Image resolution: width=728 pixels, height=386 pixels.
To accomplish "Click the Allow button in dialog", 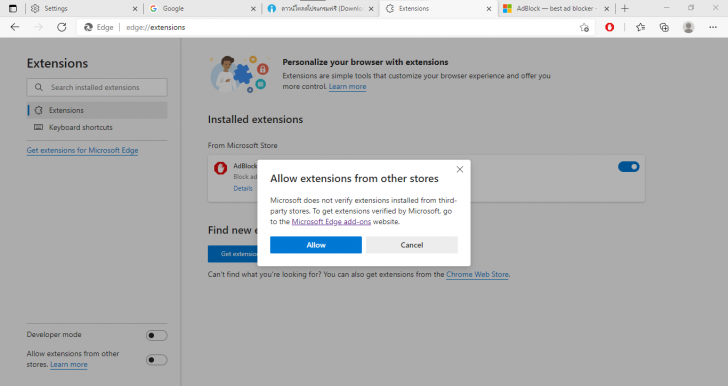I will click(316, 245).
